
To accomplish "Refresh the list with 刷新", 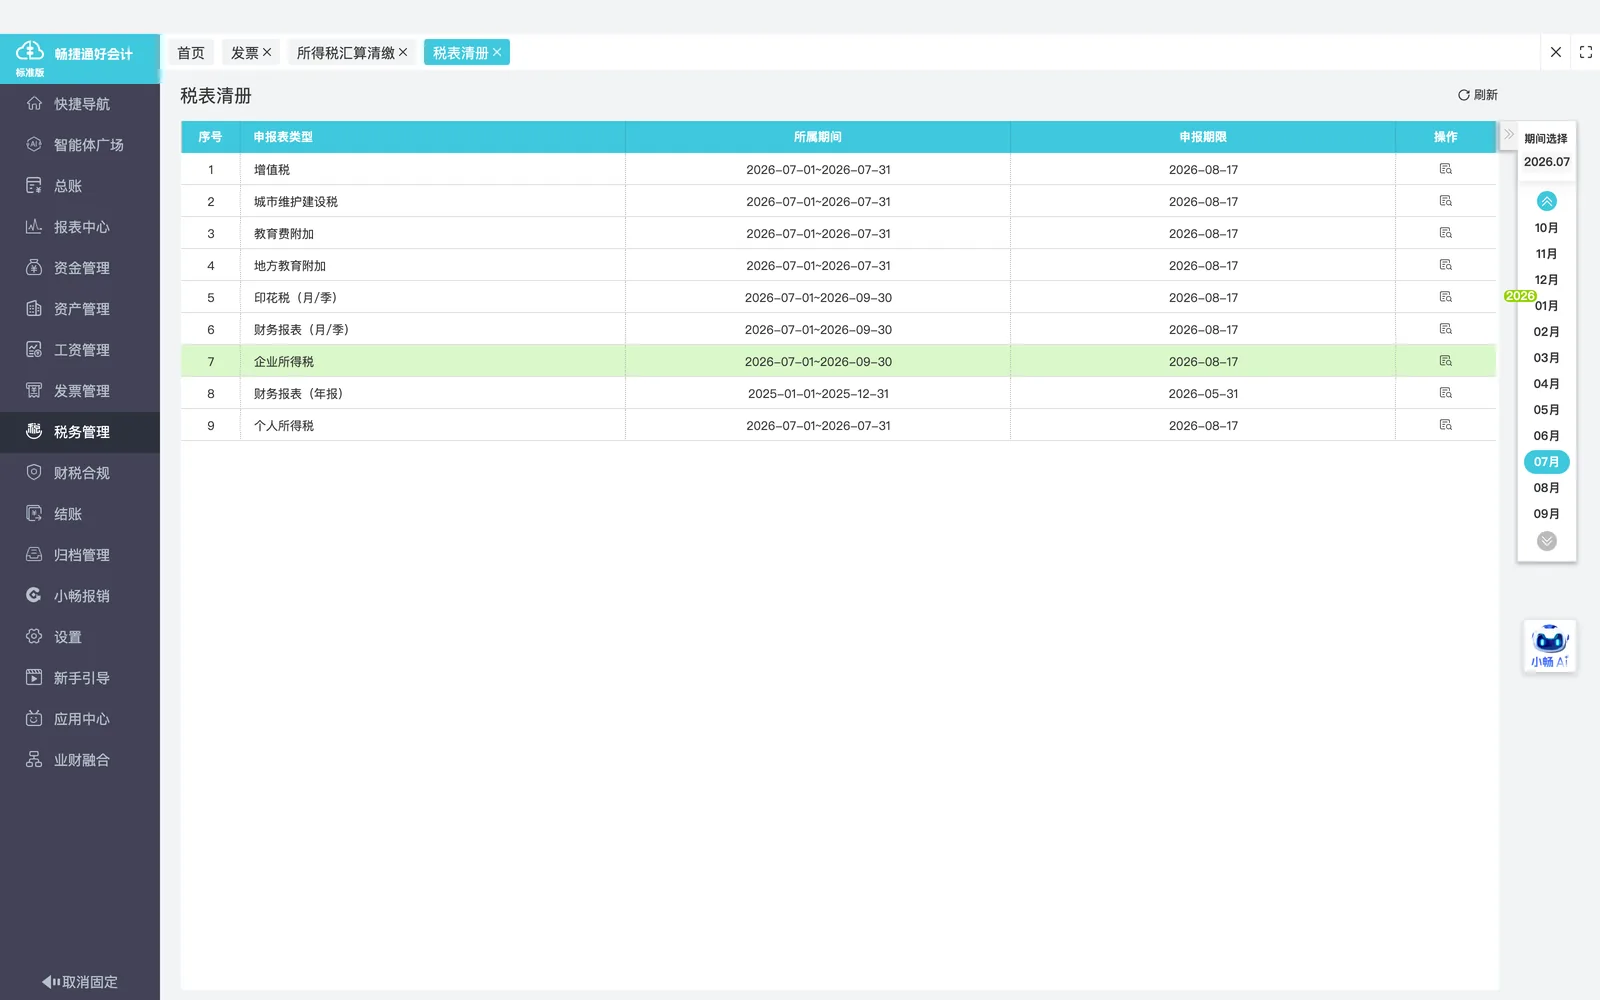I will pos(1477,95).
